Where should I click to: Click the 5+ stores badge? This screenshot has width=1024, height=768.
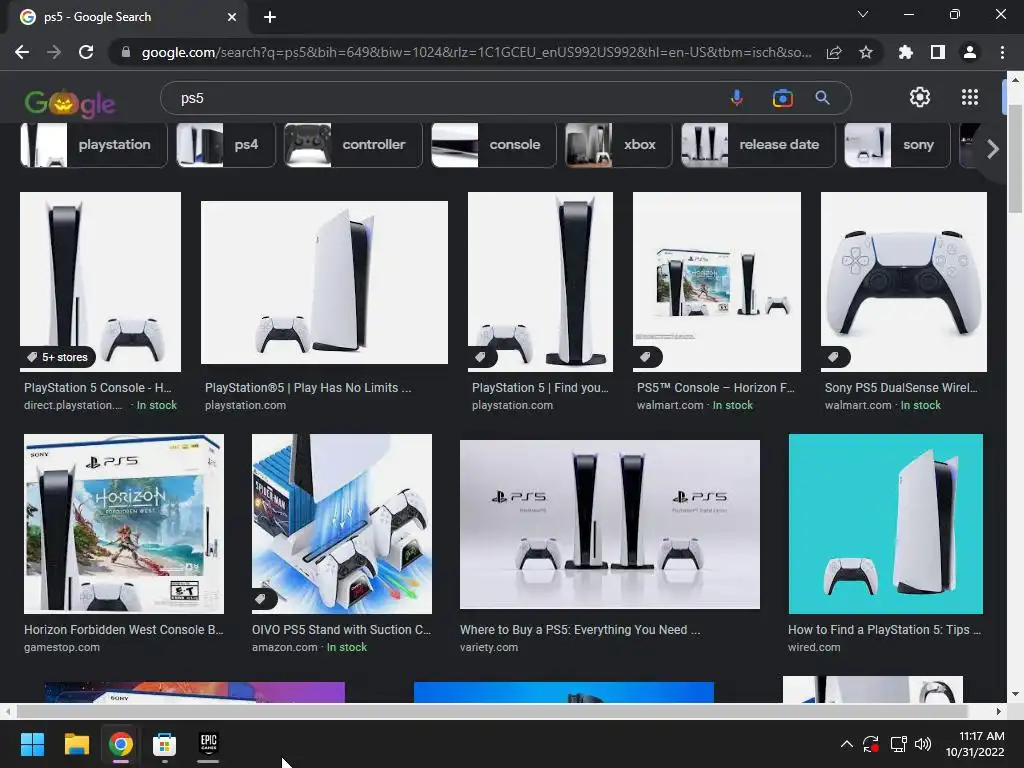[57, 357]
